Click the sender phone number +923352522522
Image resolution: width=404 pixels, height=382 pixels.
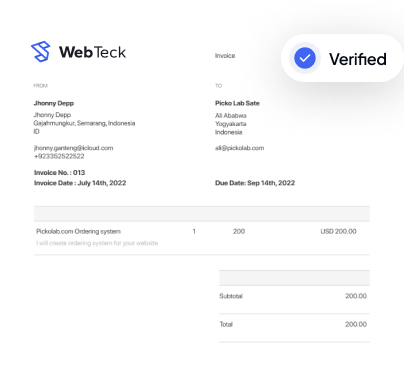(59, 156)
